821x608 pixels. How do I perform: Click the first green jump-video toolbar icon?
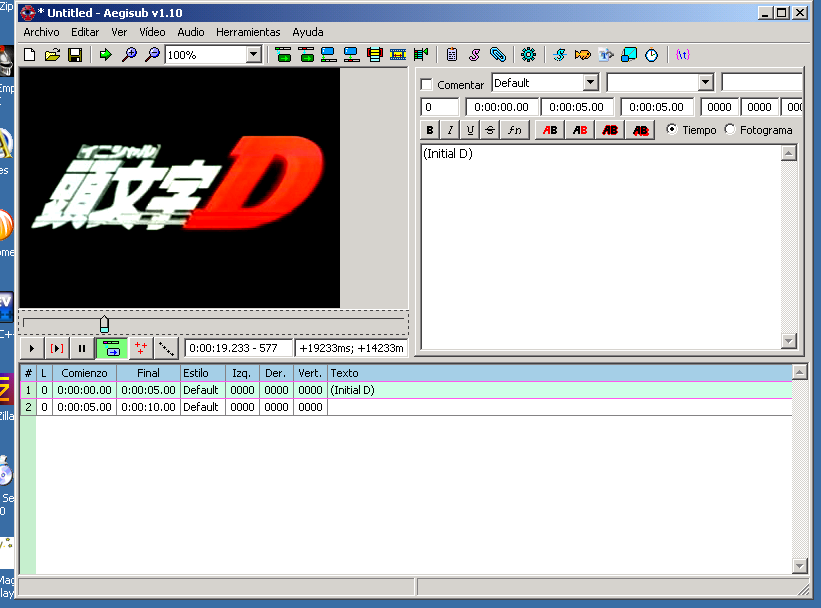(283, 54)
